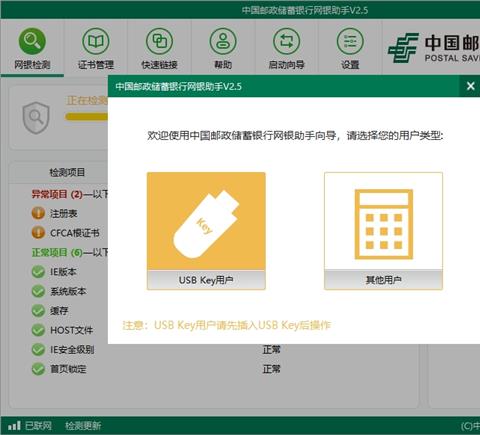480x435 pixels.
Task: Click the USB Key insertion notice text
Action: pos(226,325)
